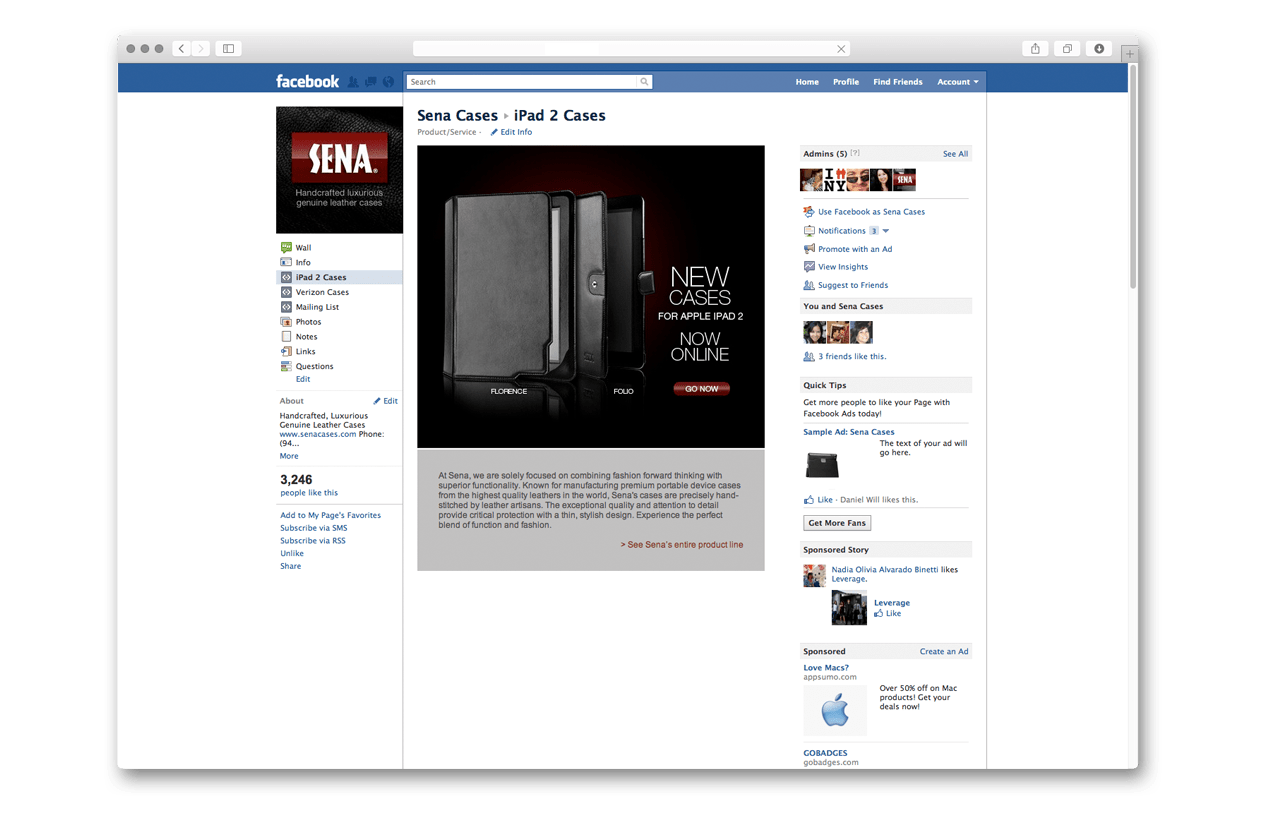
Task: Click the Safari share icon
Action: tap(1036, 48)
